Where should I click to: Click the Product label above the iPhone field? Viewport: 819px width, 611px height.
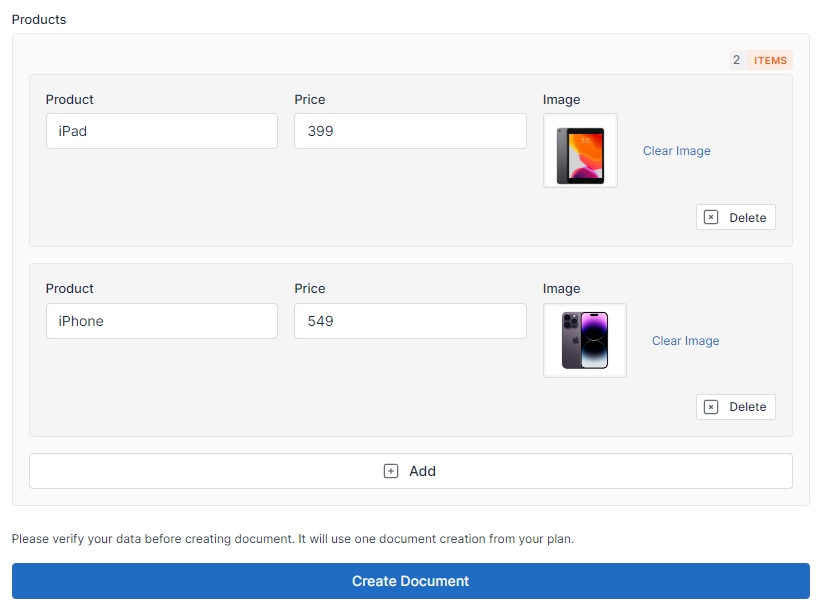pos(70,288)
